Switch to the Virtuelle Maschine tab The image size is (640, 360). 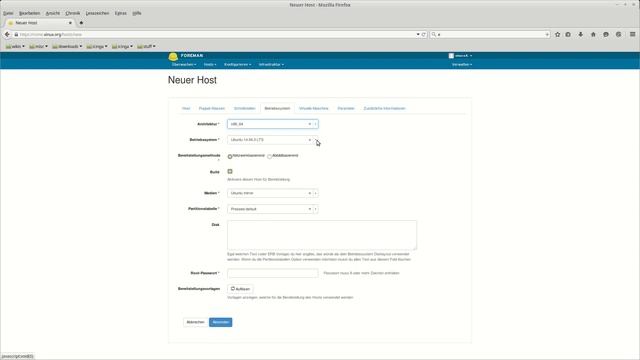pos(313,109)
